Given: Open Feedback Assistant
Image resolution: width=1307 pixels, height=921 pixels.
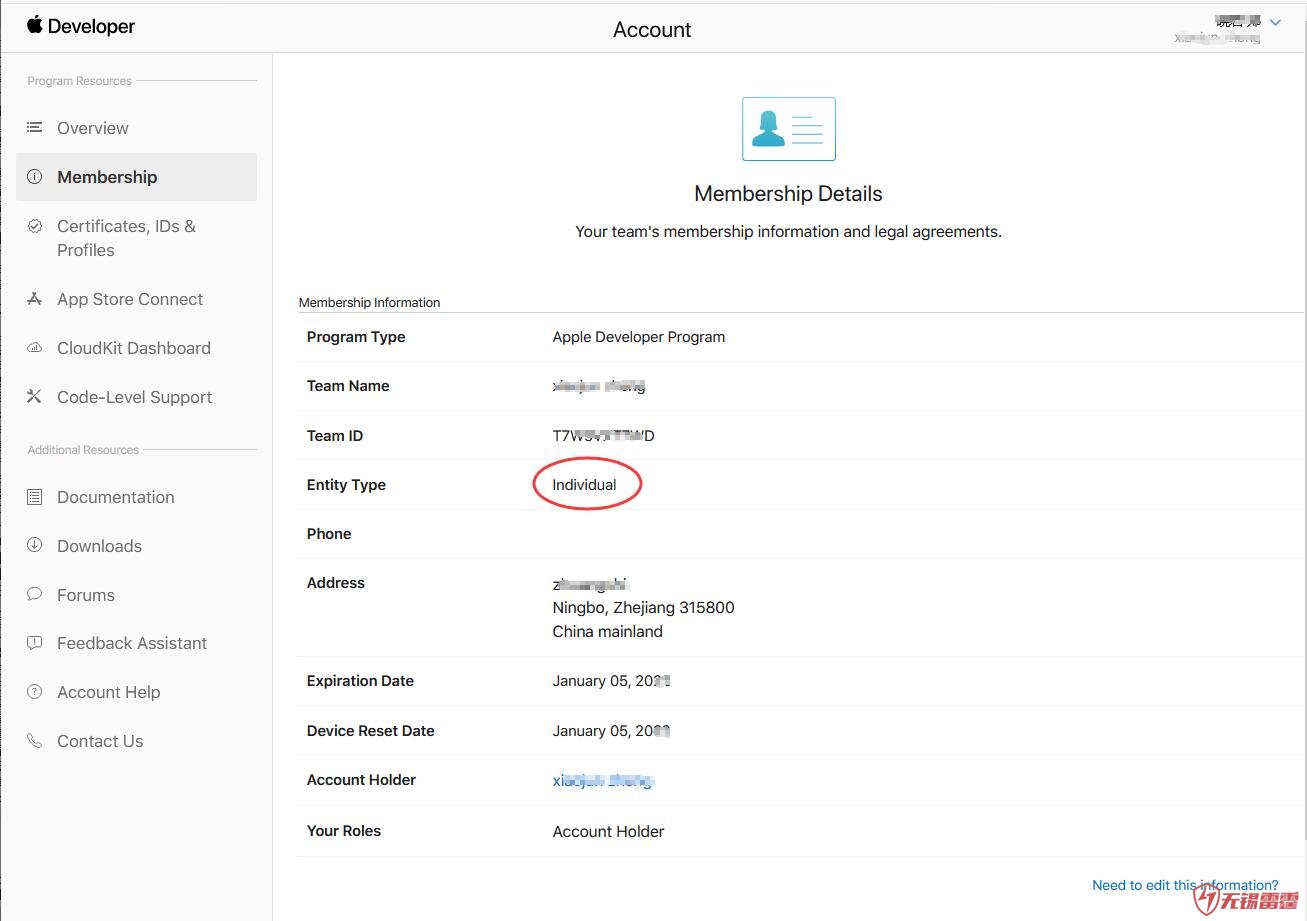Looking at the screenshot, I should [132, 643].
